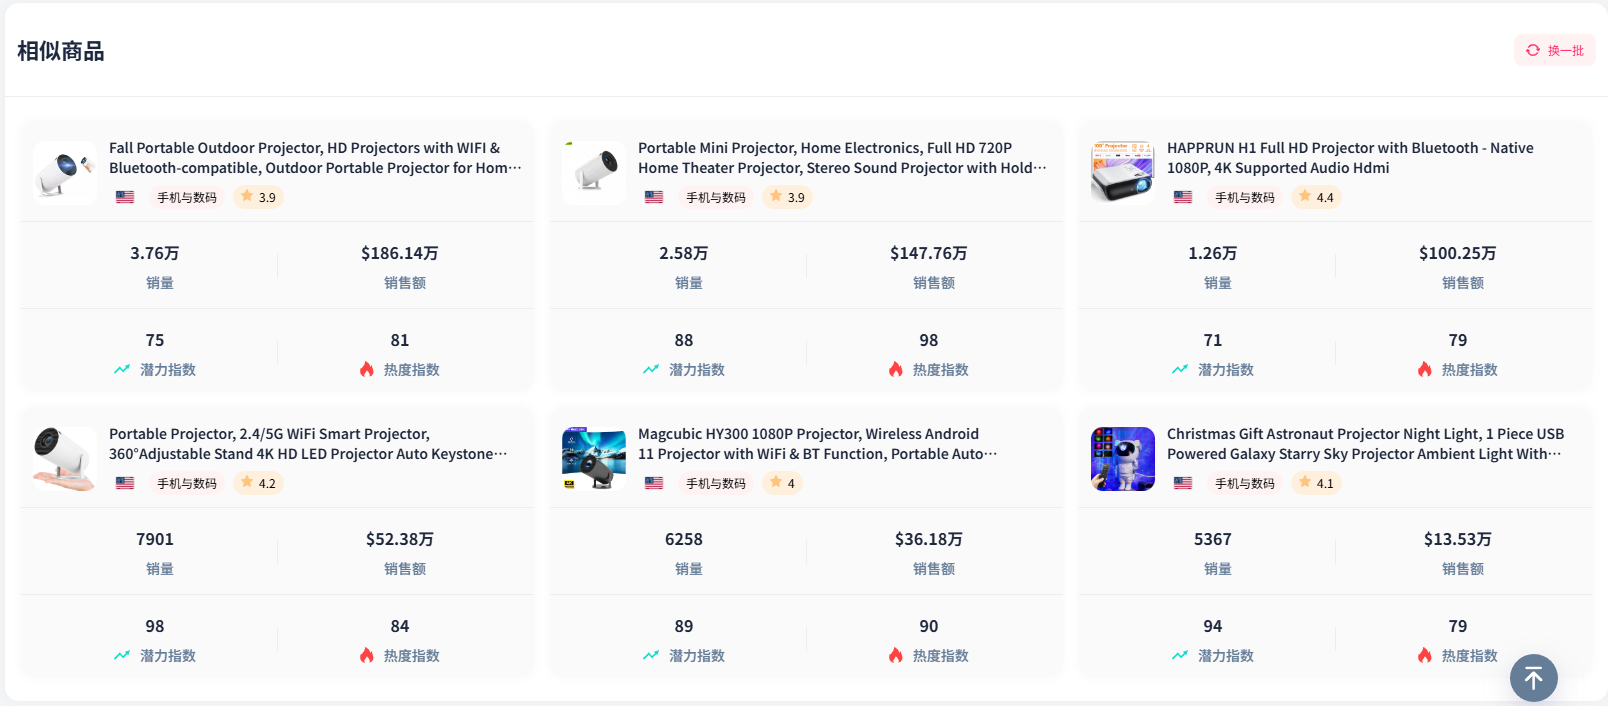Click the Astronaut Projector Night Light image
The image size is (1608, 706).
(x=1122, y=459)
